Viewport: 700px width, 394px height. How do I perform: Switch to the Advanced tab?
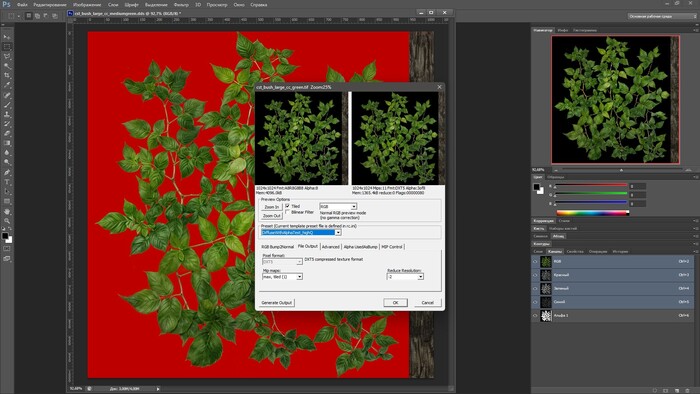point(331,247)
